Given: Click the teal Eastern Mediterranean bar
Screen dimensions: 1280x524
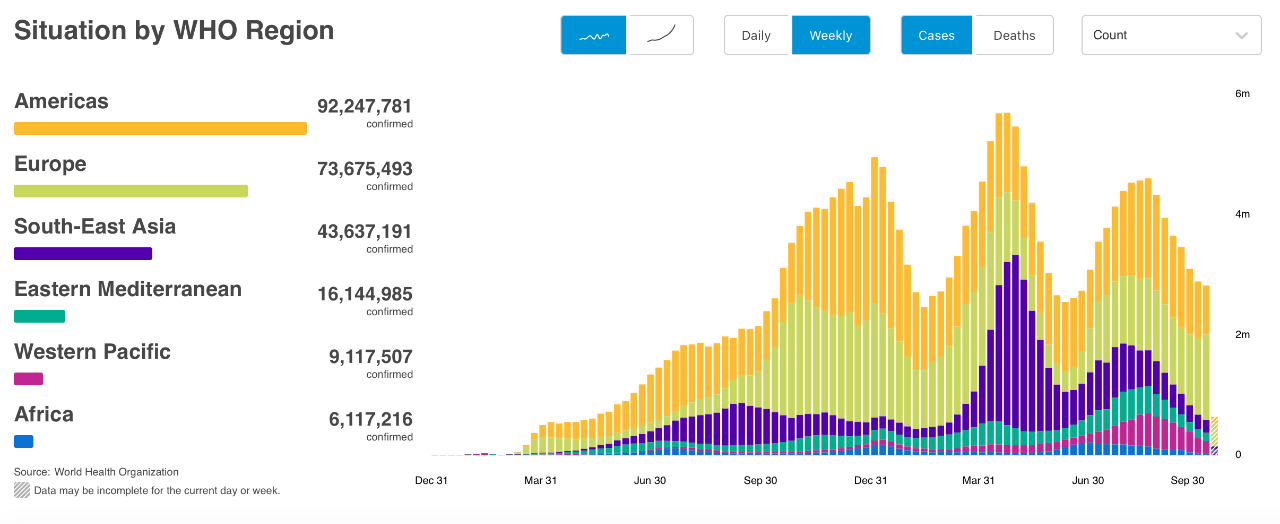Looking at the screenshot, I should pos(39,316).
